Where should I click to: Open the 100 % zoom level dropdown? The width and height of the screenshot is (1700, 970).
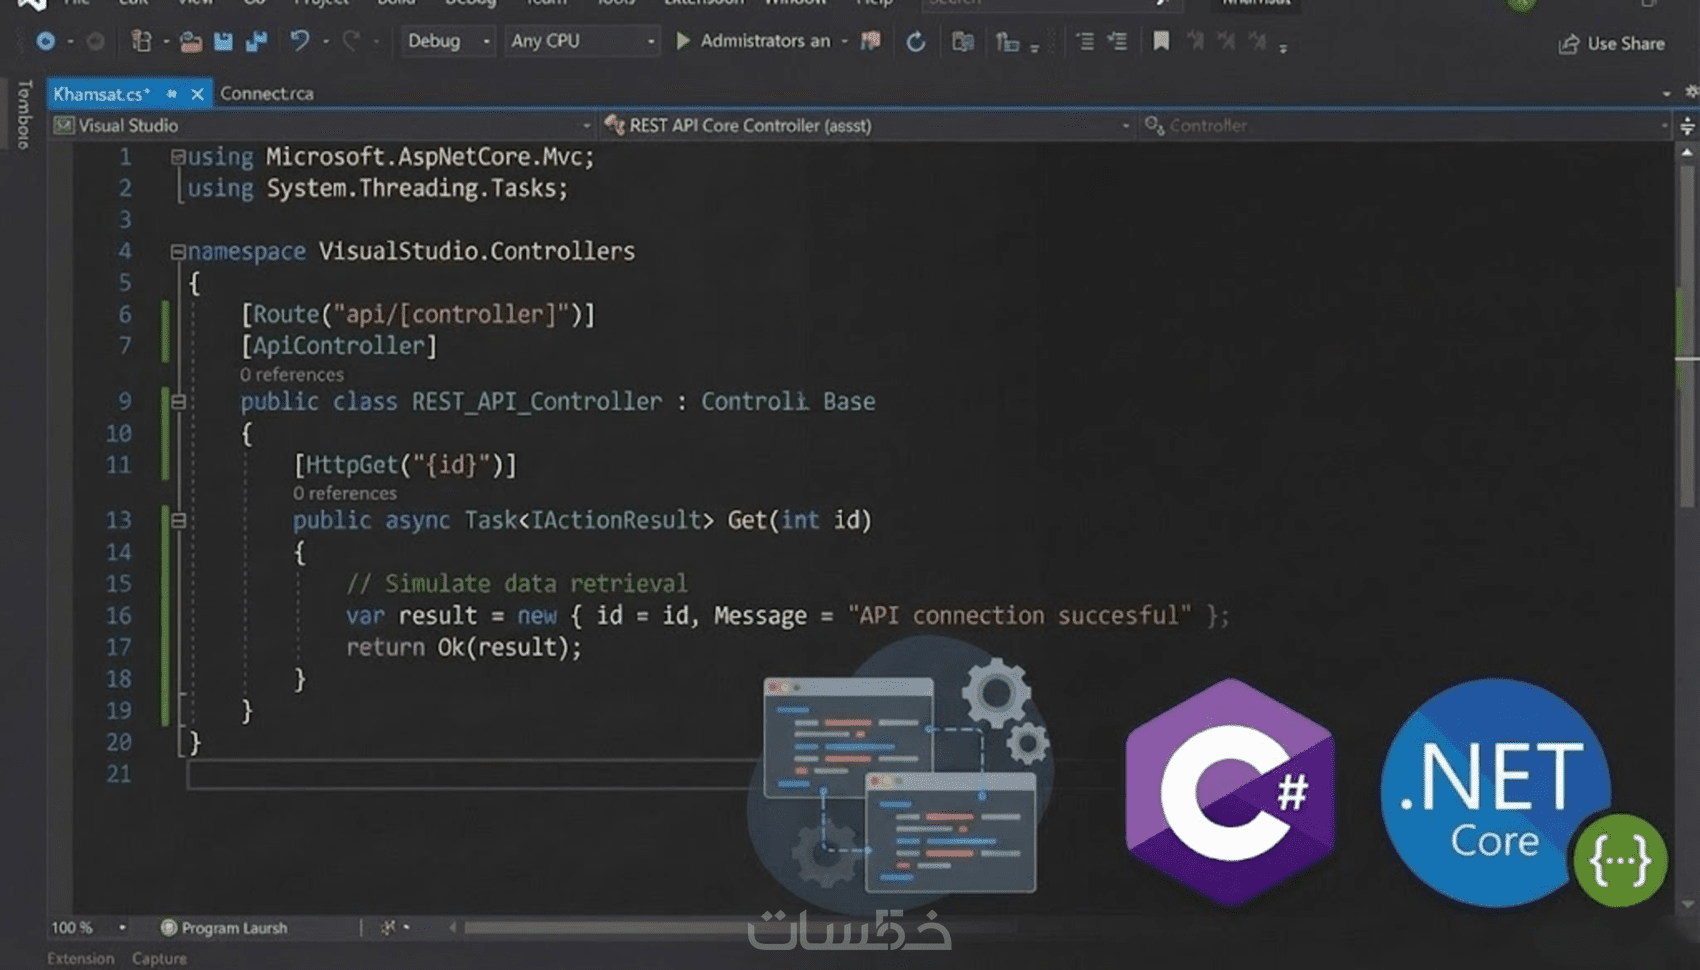pyautogui.click(x=88, y=927)
